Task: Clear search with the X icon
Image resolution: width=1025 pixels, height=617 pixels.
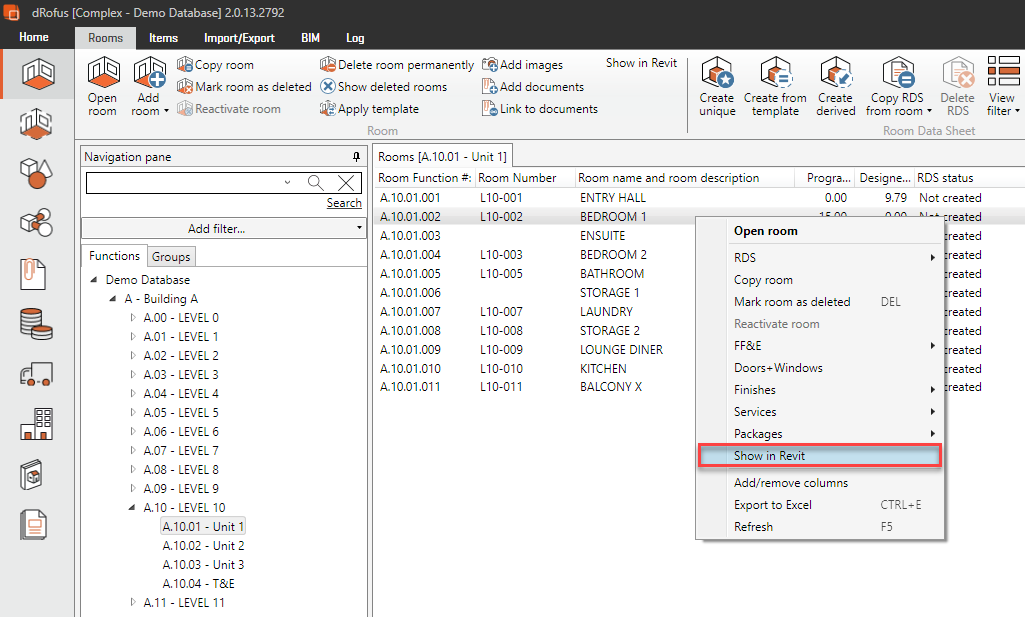Action: [346, 182]
